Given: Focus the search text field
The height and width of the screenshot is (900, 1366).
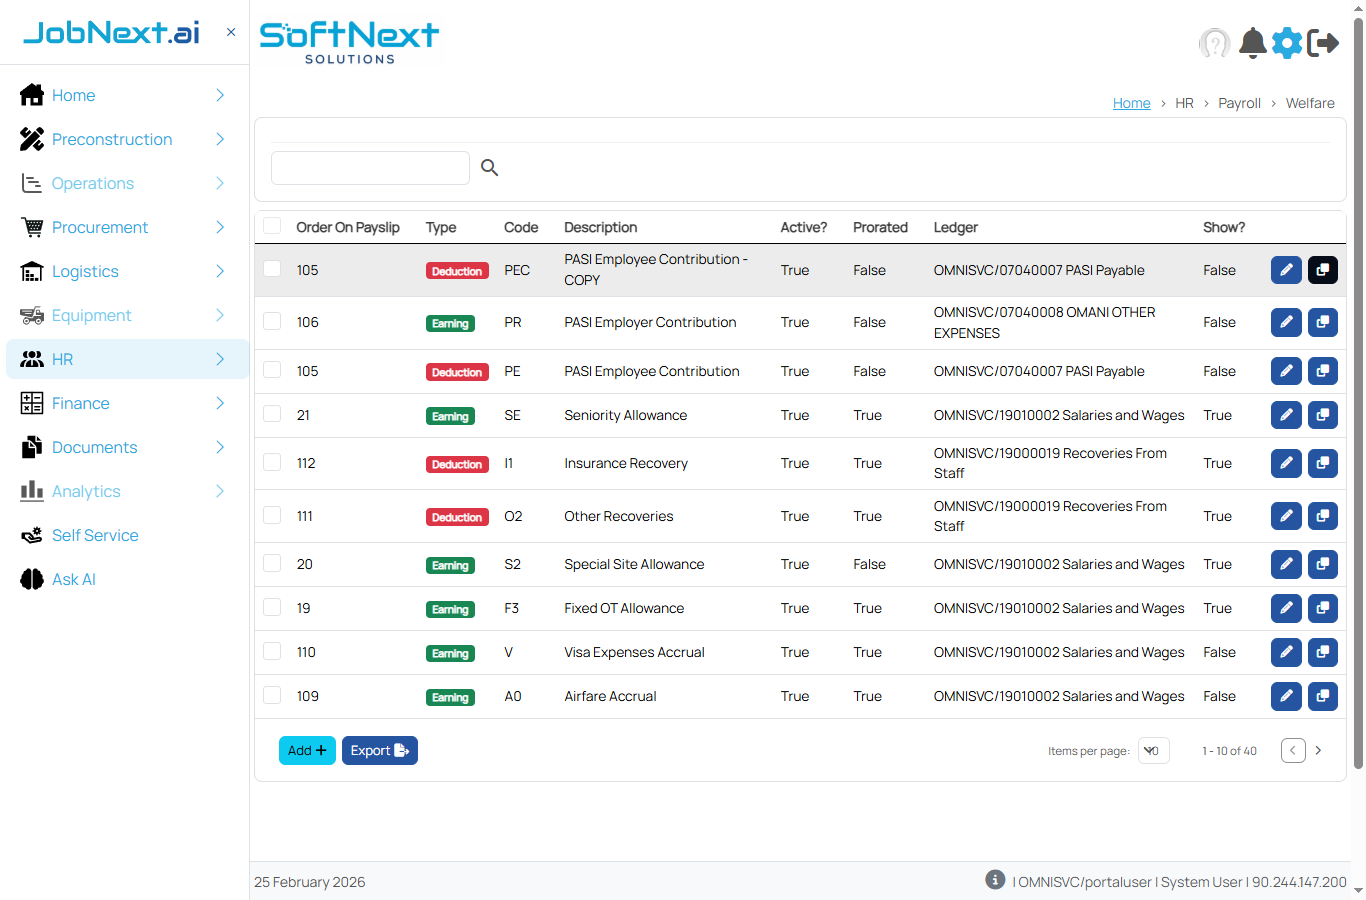Looking at the screenshot, I should click(x=370, y=168).
